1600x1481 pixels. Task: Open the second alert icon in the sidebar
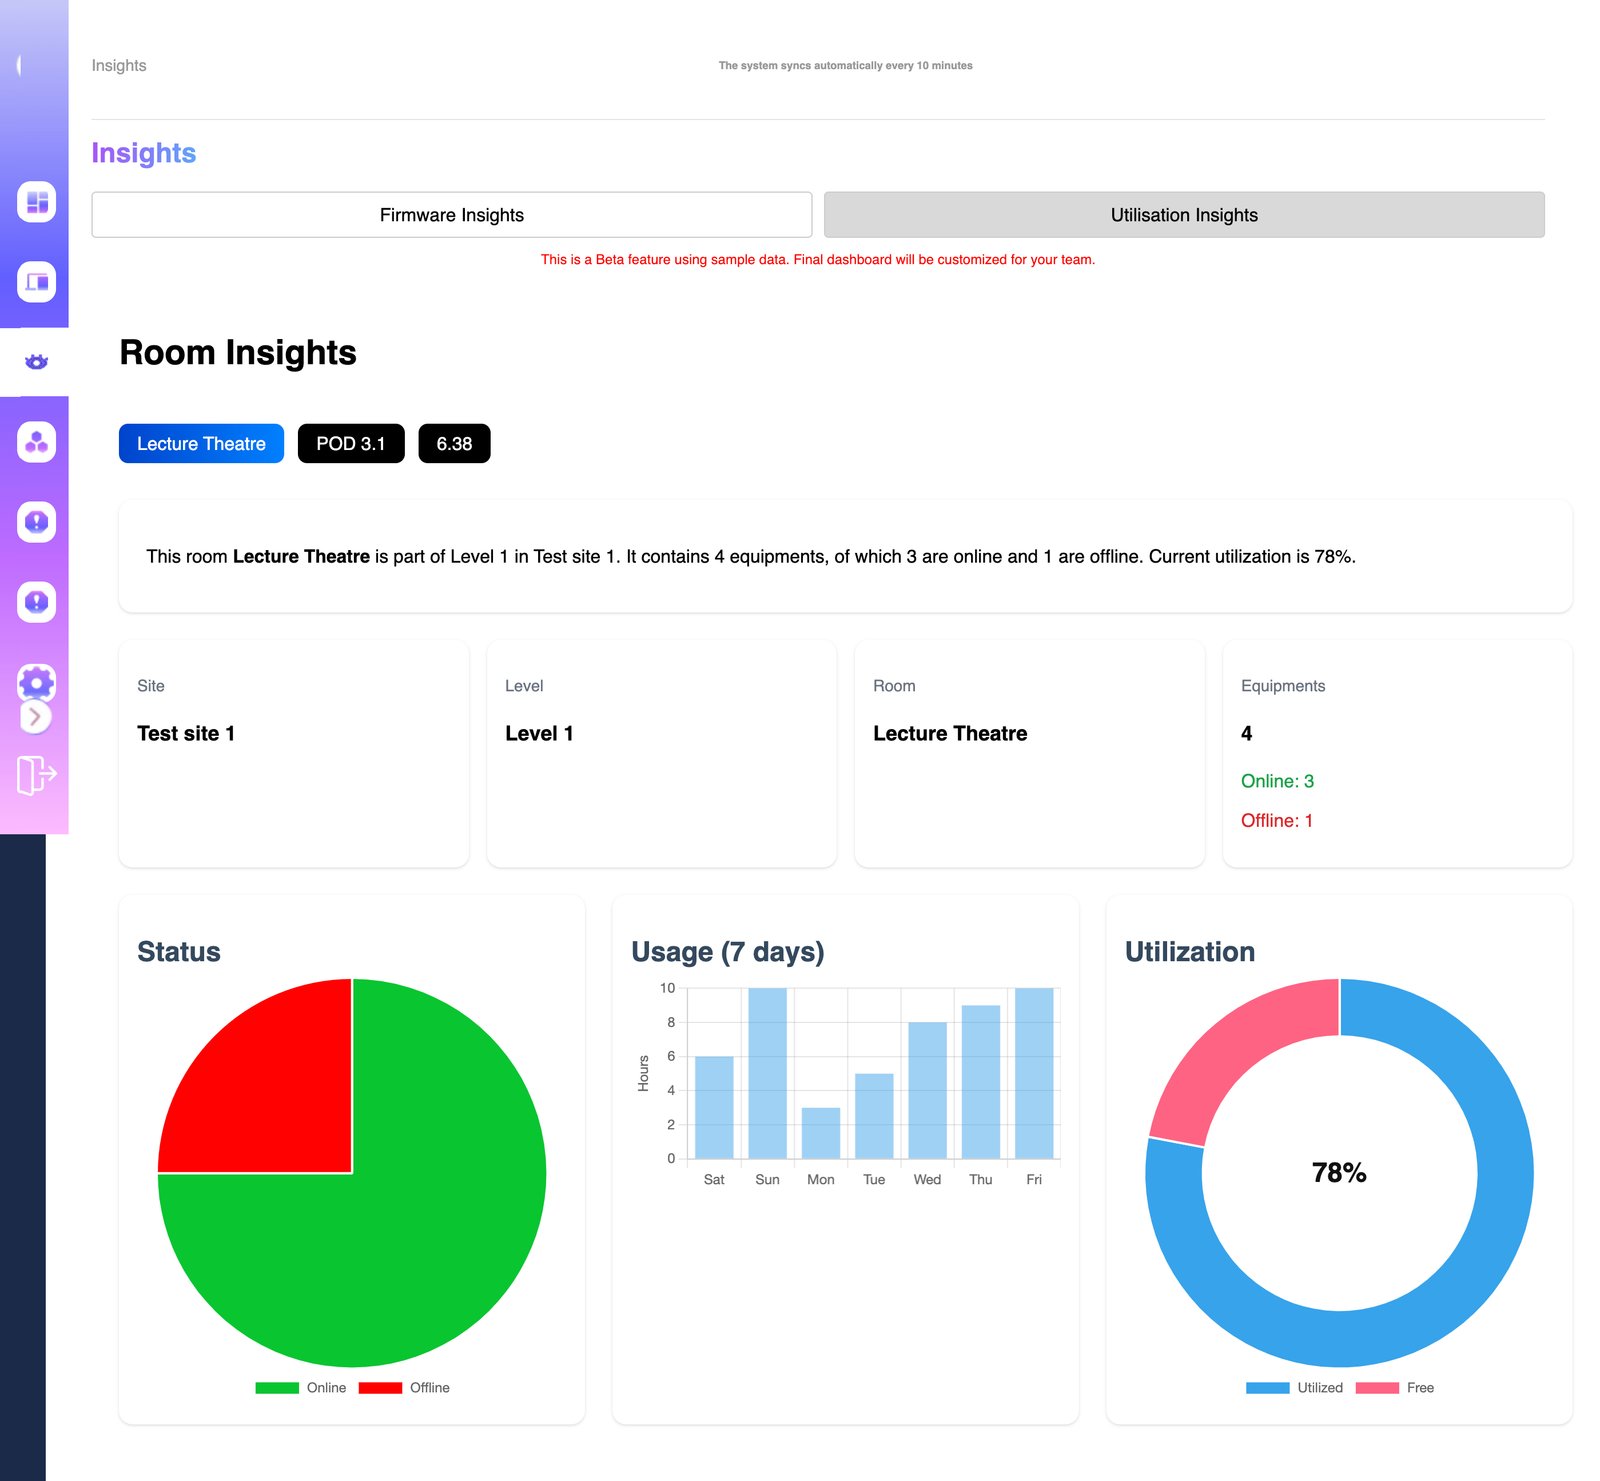[x=36, y=602]
